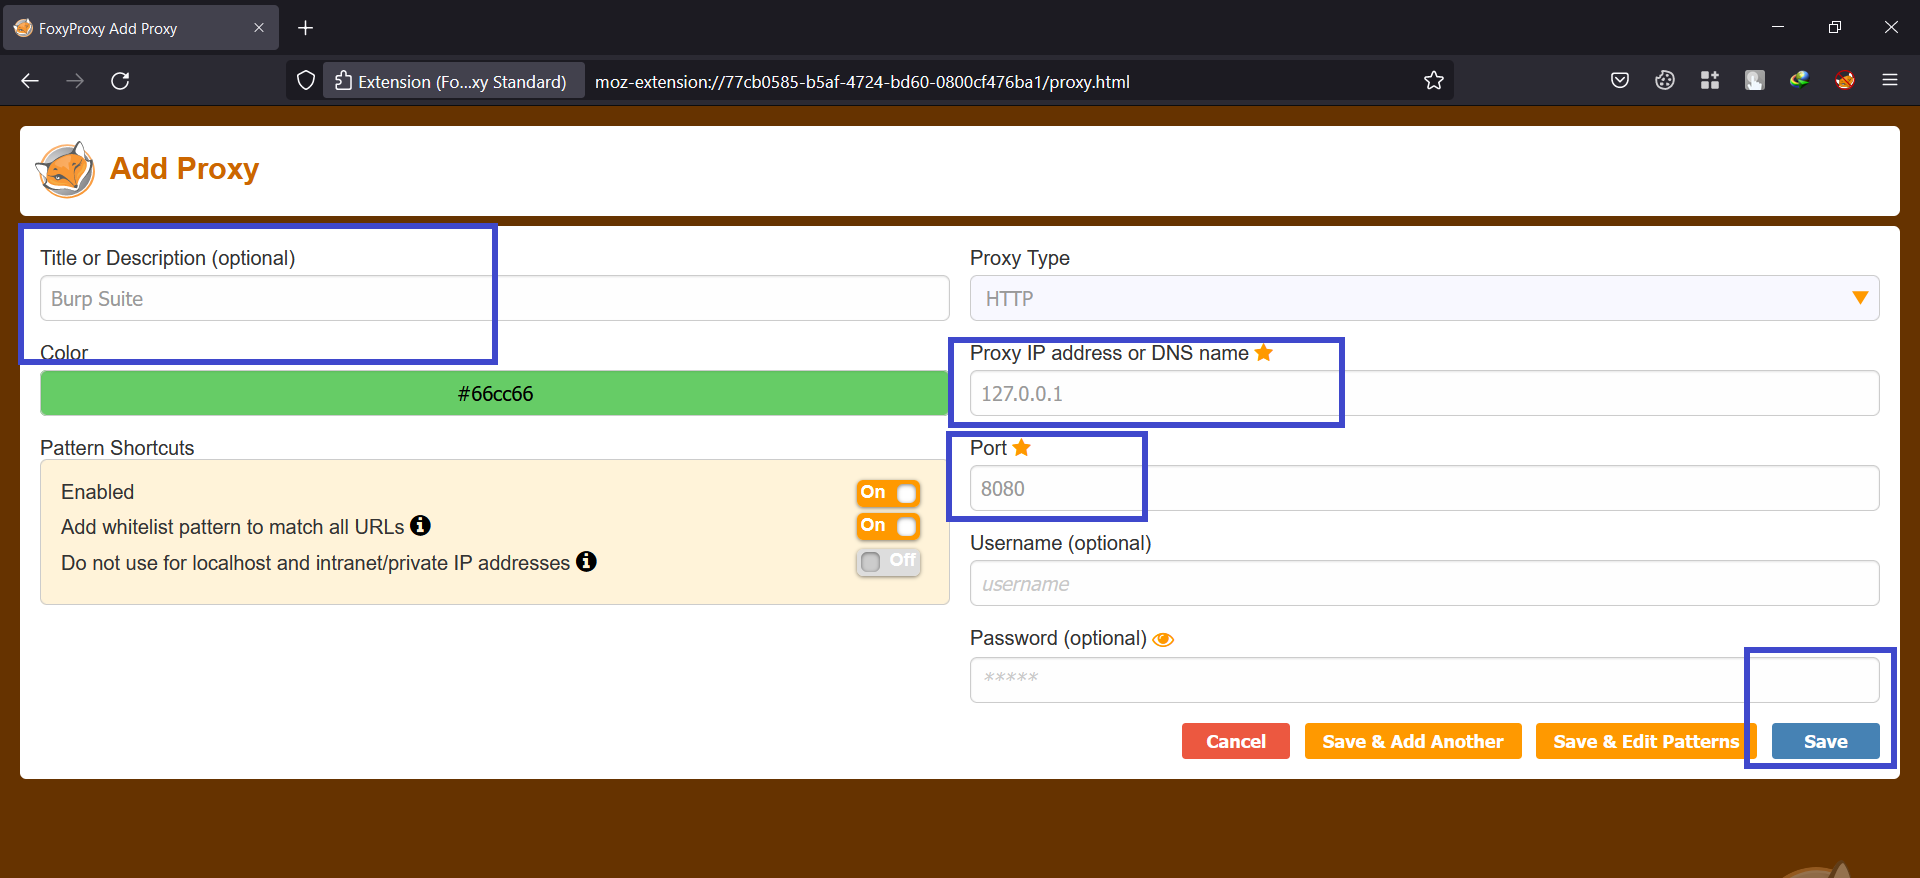Open the Proxy Type dropdown

point(1424,298)
